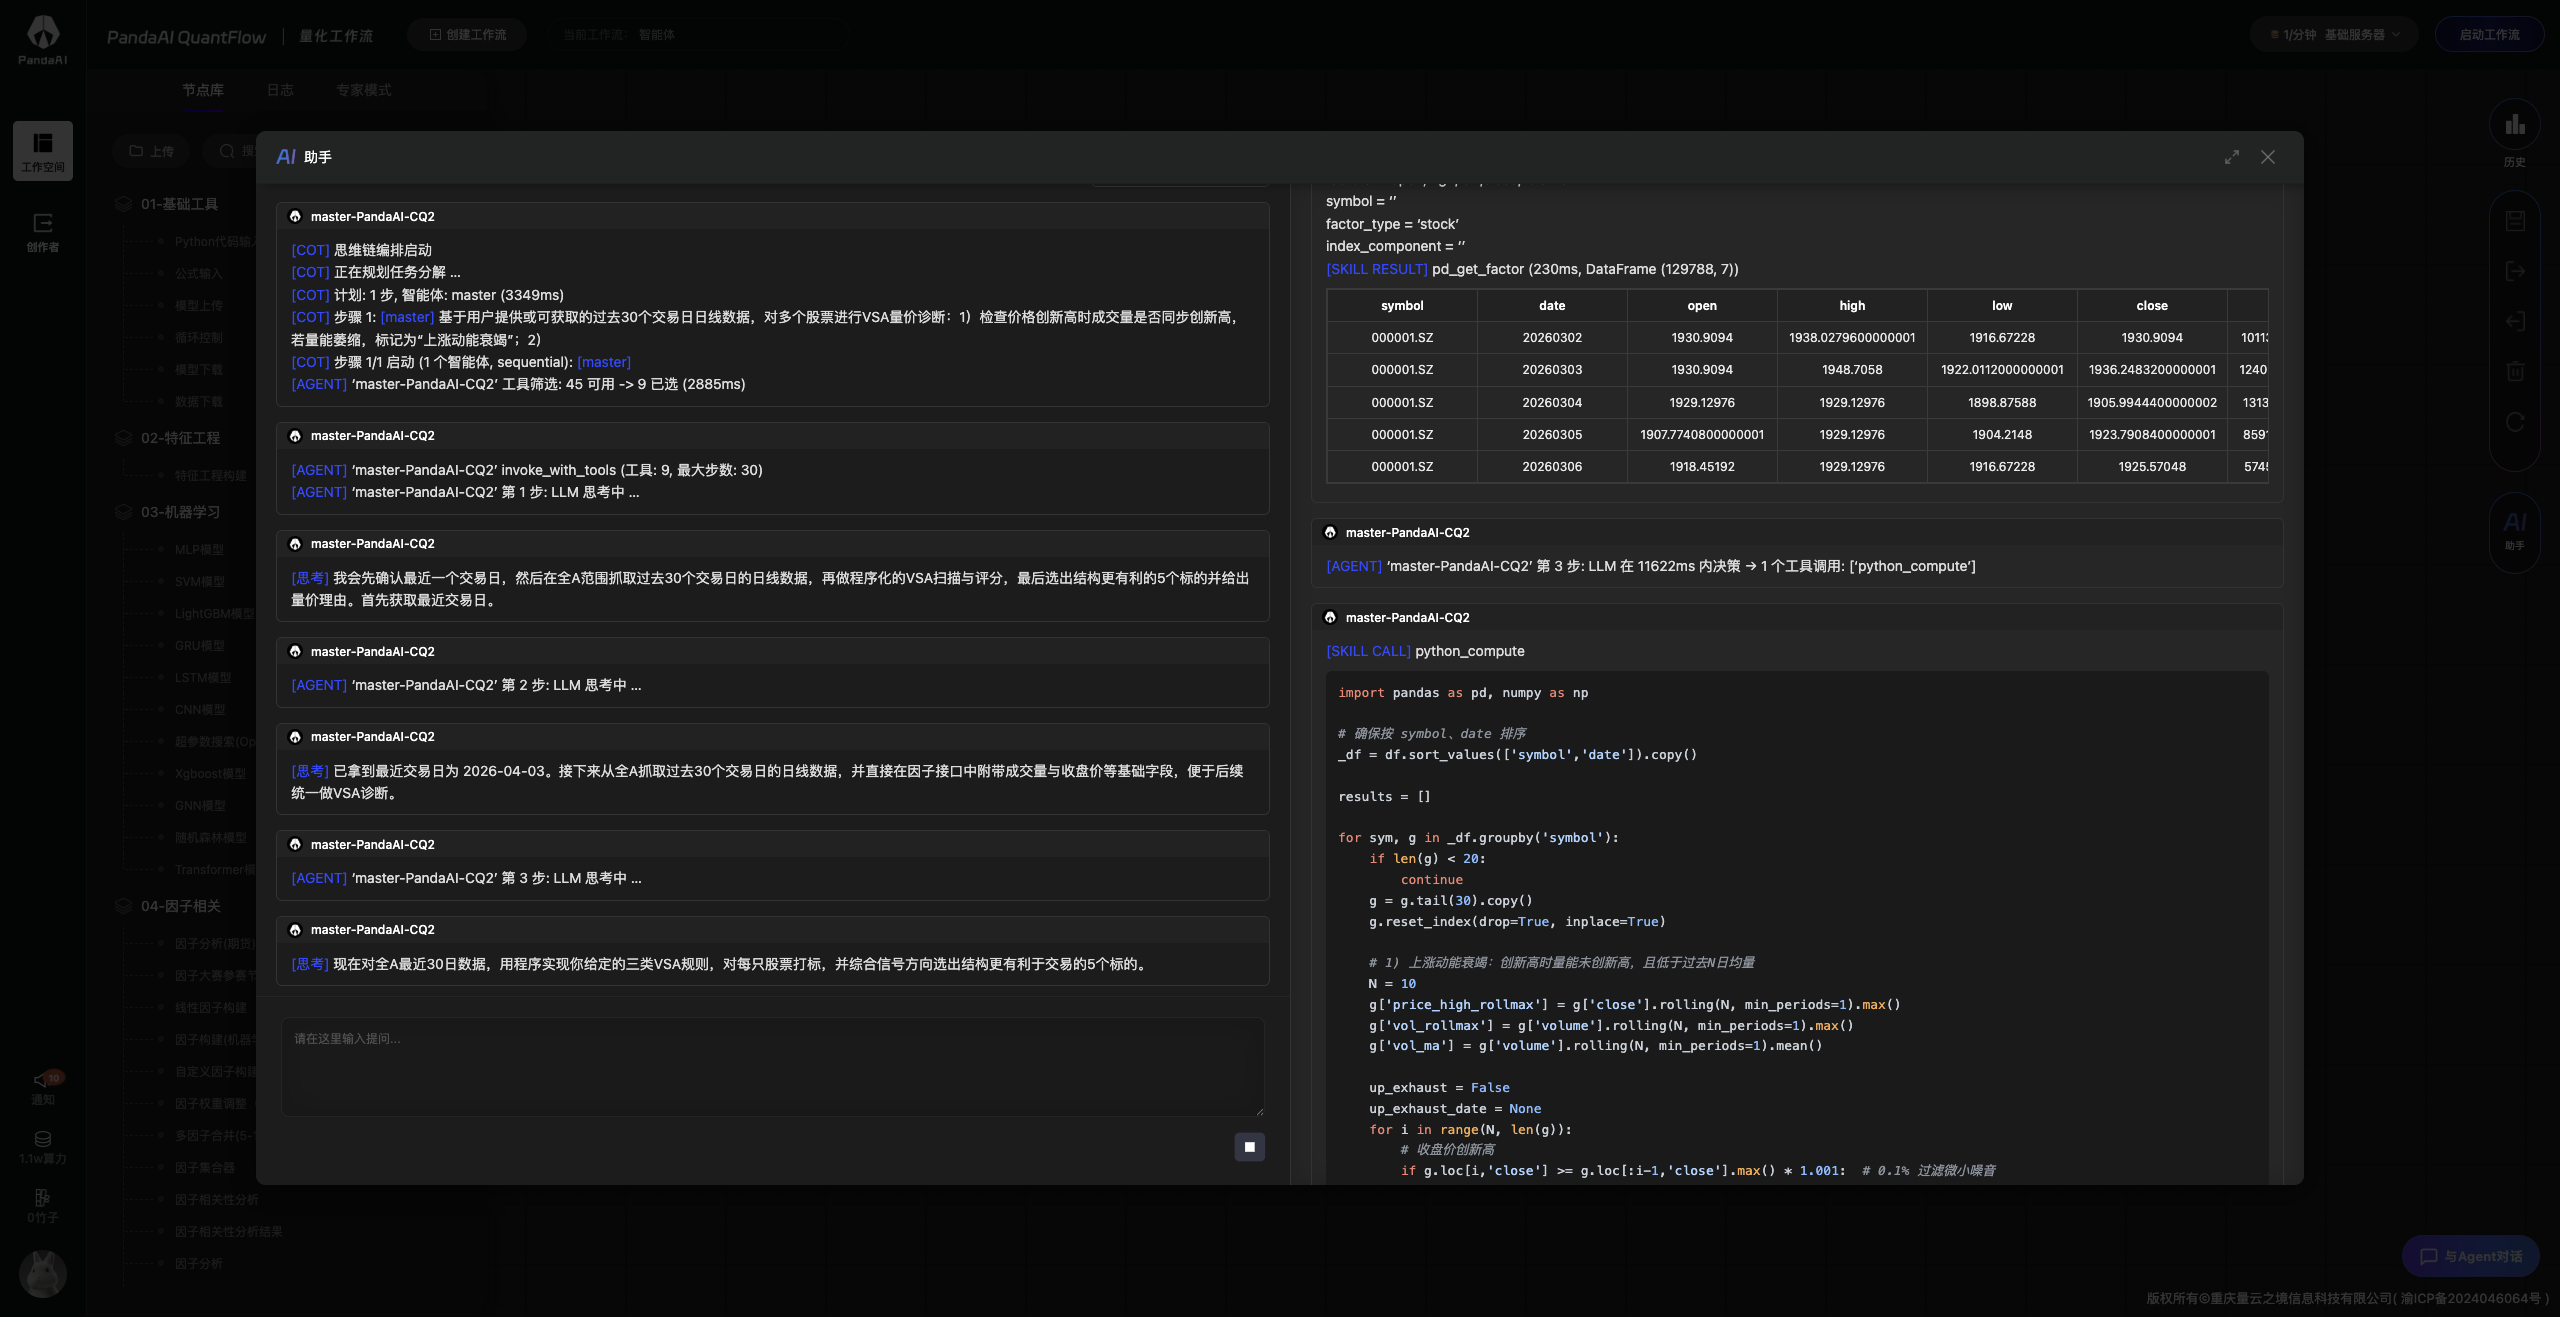Viewport: 2560px width, 1317px height.
Task: Switch to the 日志 tab
Action: 280,90
